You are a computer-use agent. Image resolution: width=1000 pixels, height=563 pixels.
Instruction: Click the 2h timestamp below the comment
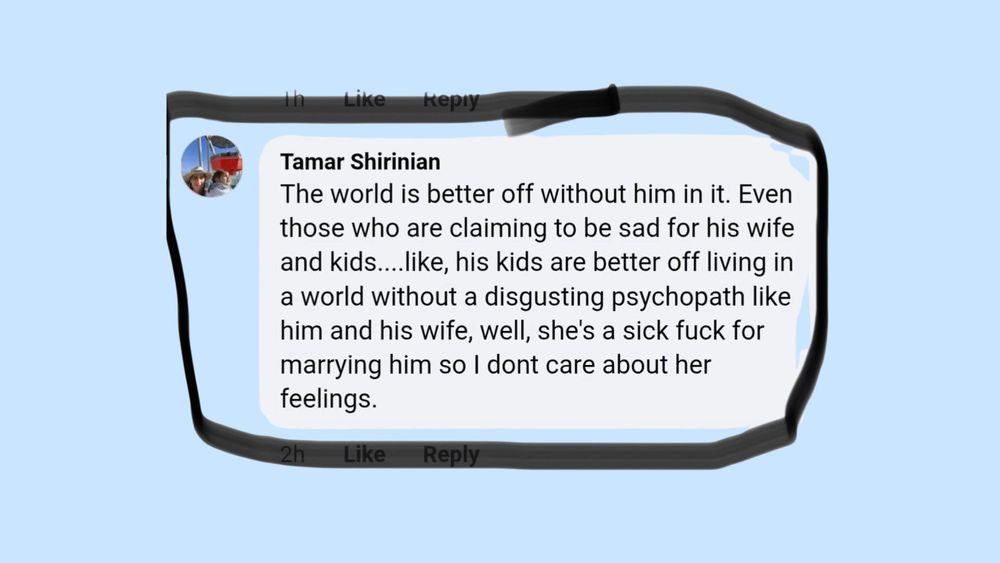click(293, 455)
